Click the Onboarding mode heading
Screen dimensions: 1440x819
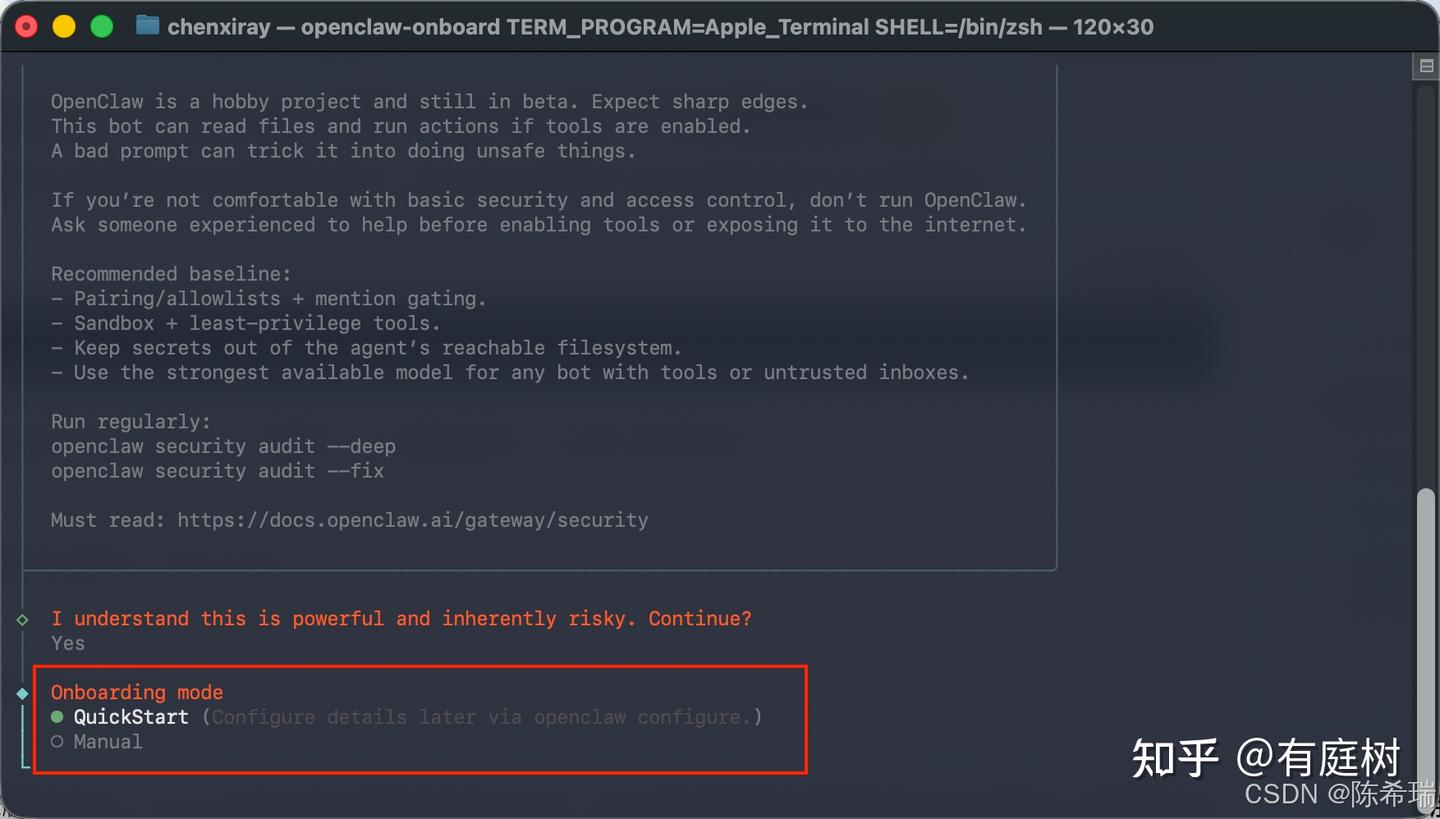point(137,692)
